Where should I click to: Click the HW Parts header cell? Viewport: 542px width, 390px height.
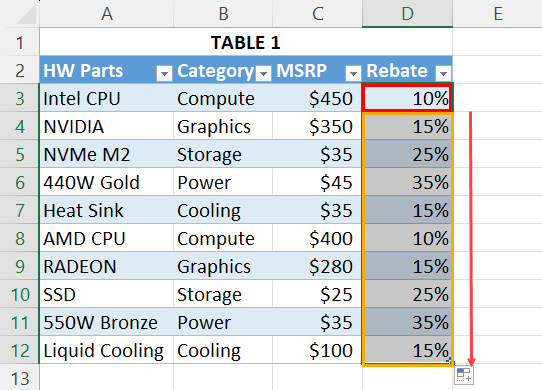click(106, 70)
